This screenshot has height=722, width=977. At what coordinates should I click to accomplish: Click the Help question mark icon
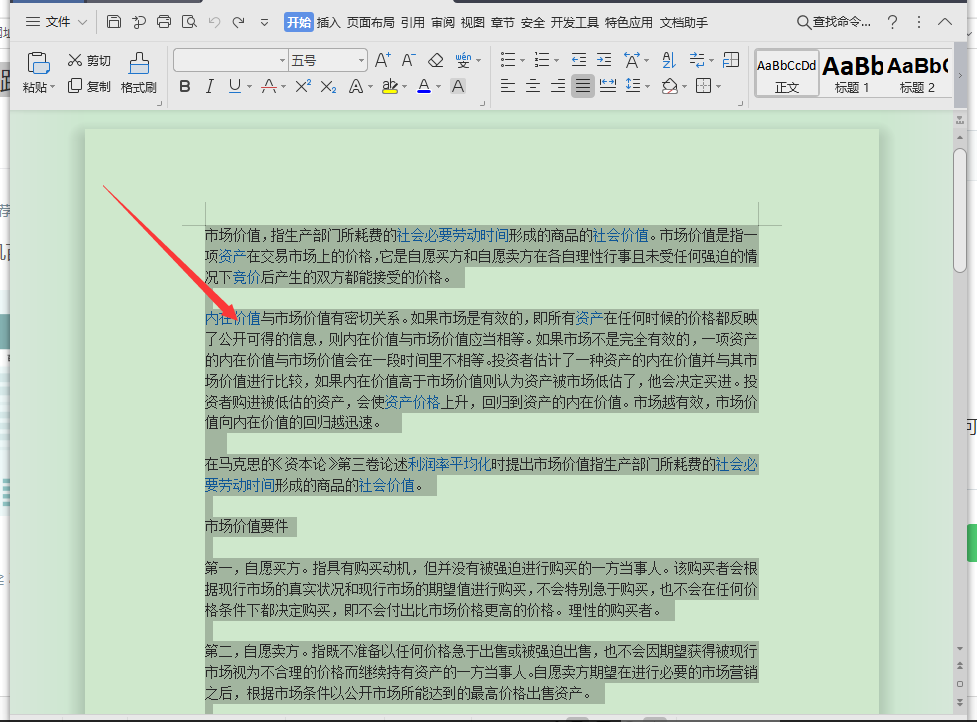click(x=892, y=22)
